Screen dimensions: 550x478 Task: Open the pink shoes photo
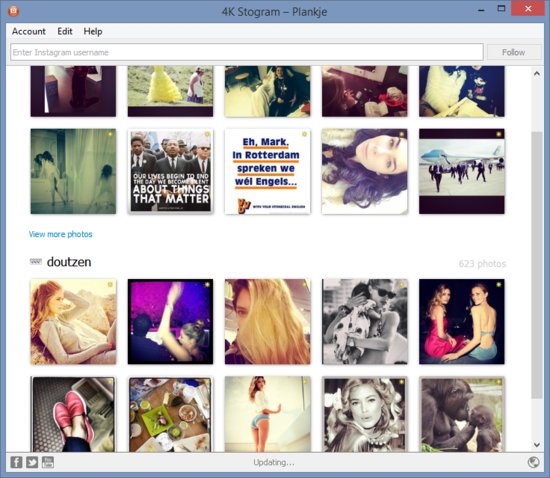pos(73,414)
